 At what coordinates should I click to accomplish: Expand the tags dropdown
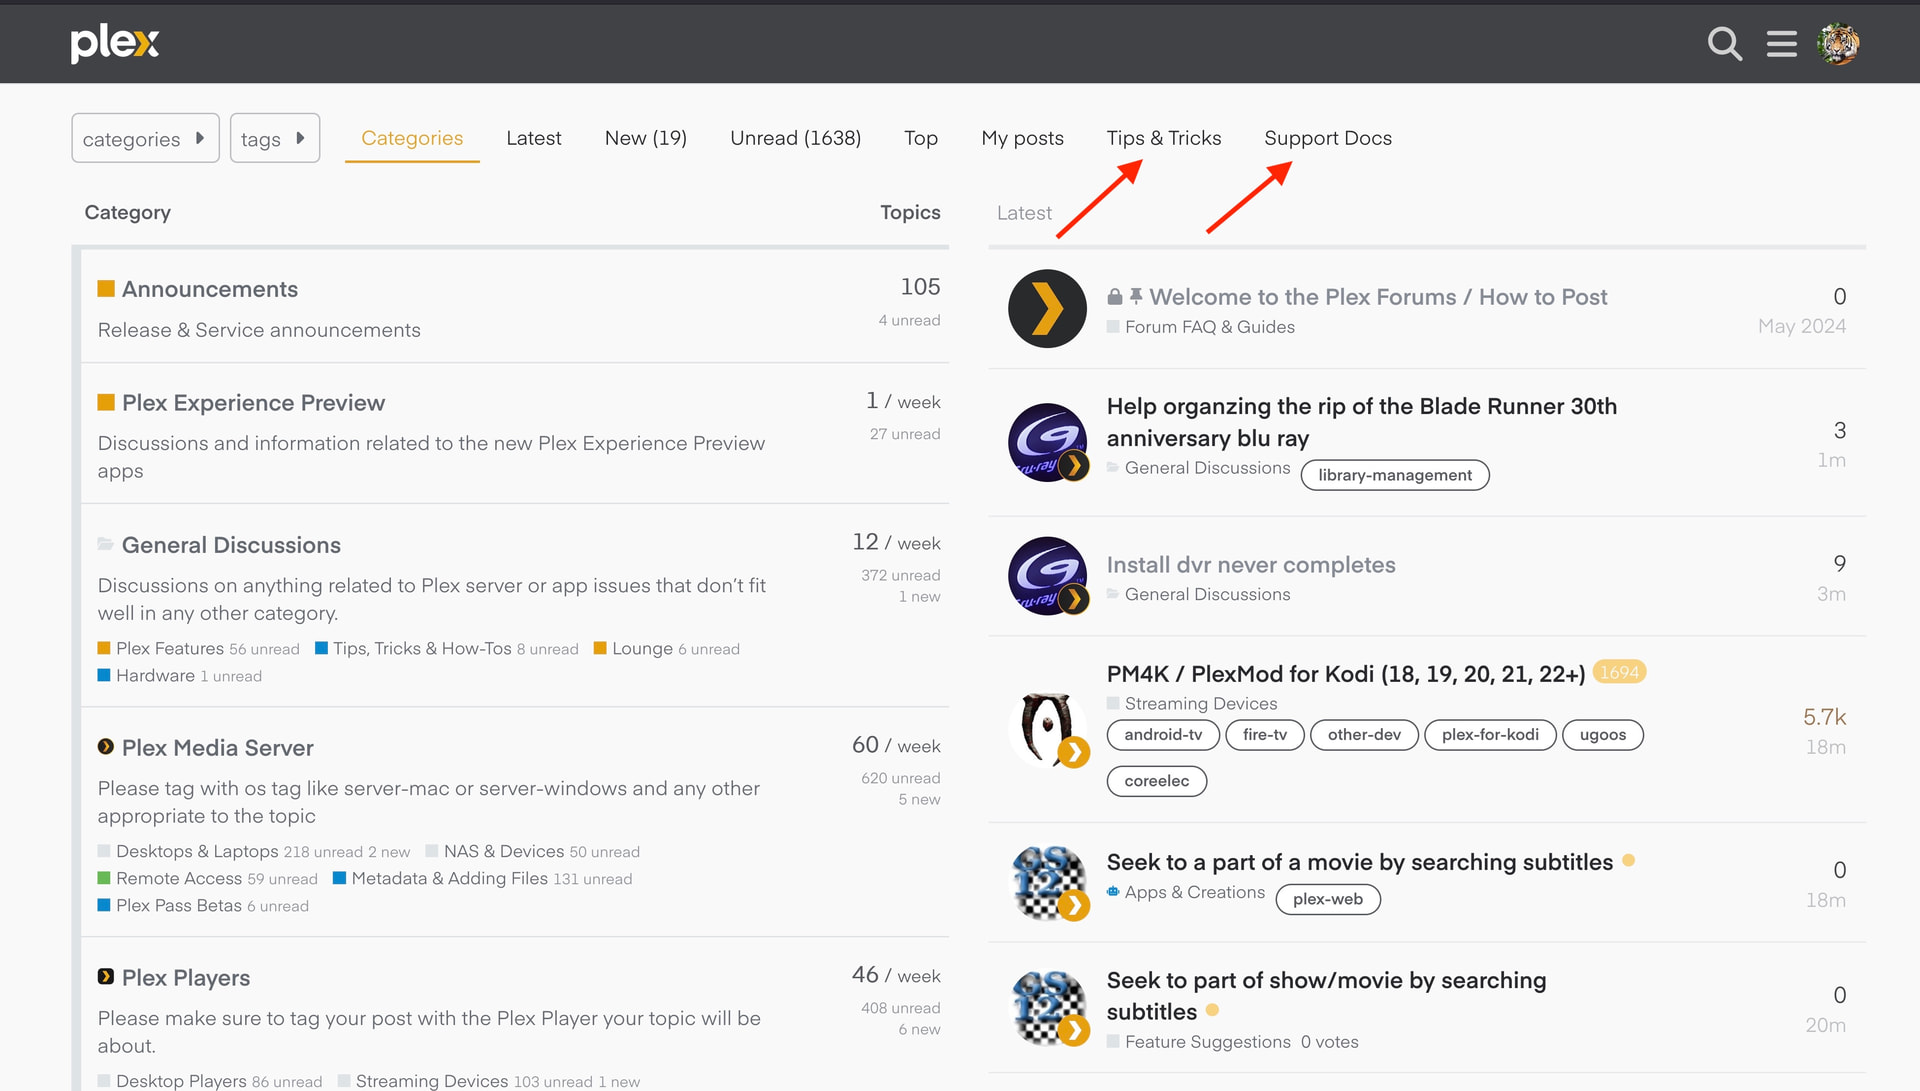coord(274,139)
